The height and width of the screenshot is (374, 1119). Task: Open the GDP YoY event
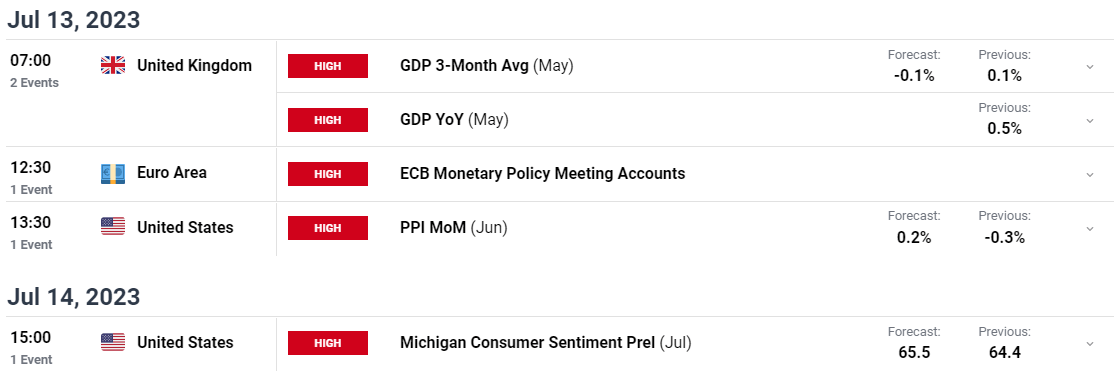[455, 120]
